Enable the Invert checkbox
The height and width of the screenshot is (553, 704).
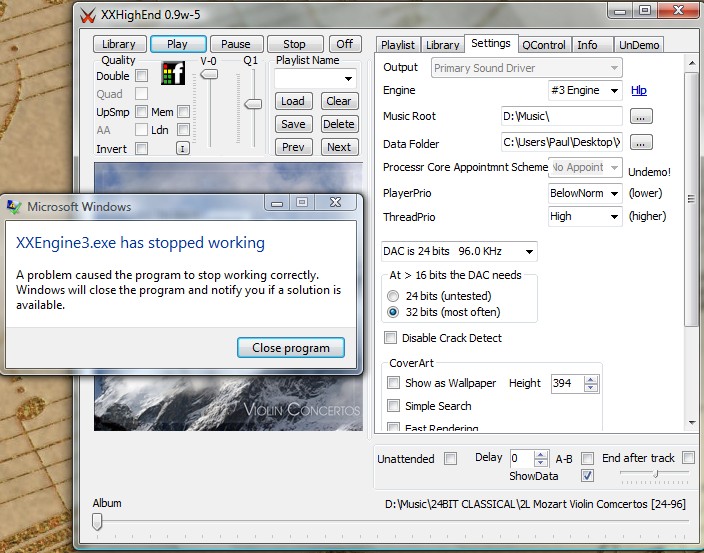click(141, 148)
